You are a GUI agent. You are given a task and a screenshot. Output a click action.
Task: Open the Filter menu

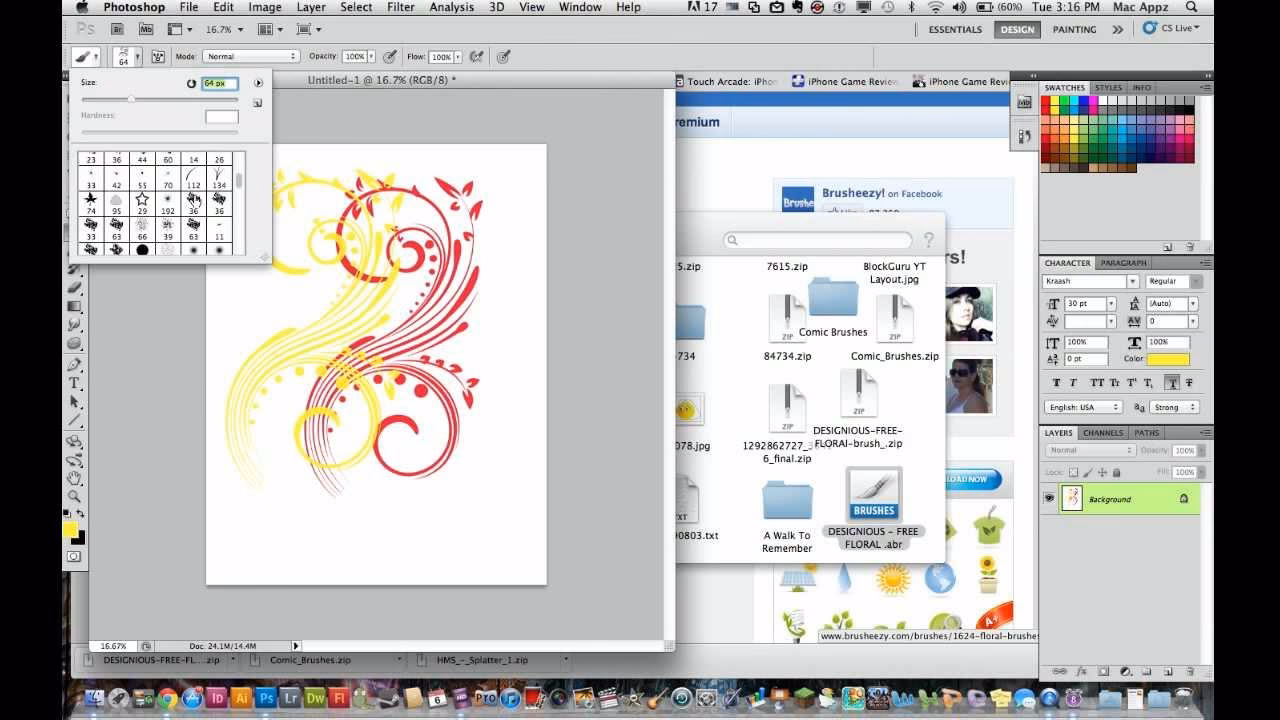[400, 7]
